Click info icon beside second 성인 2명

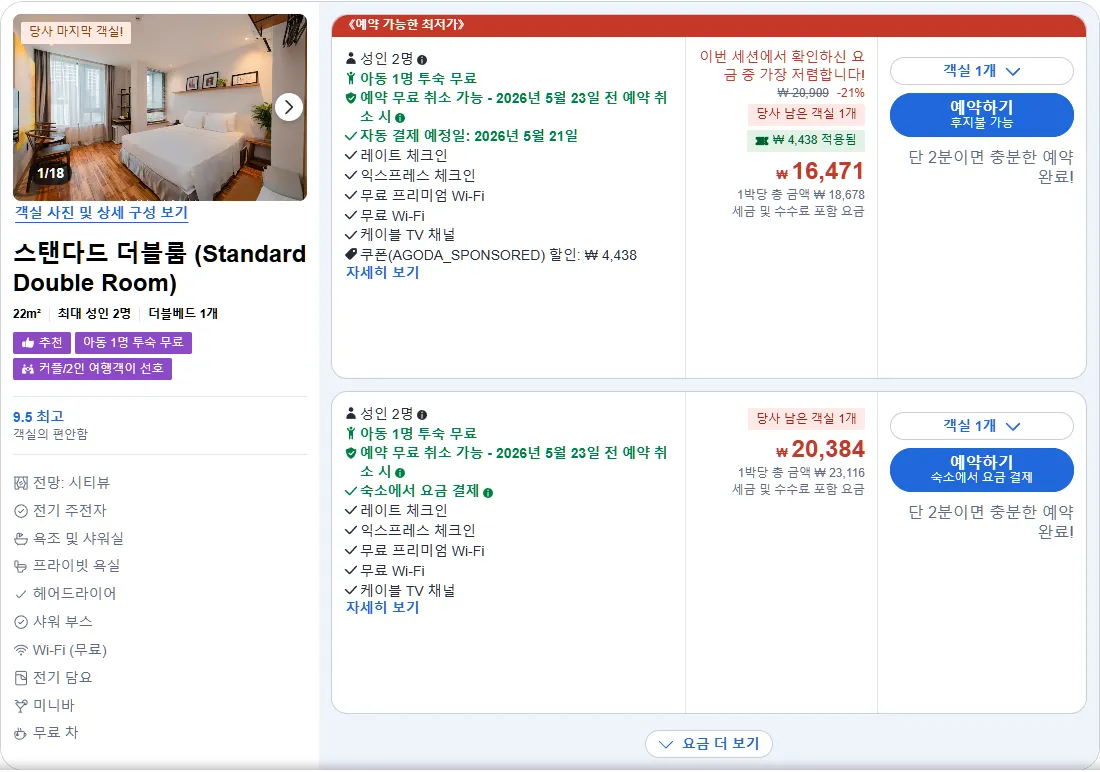[422, 415]
